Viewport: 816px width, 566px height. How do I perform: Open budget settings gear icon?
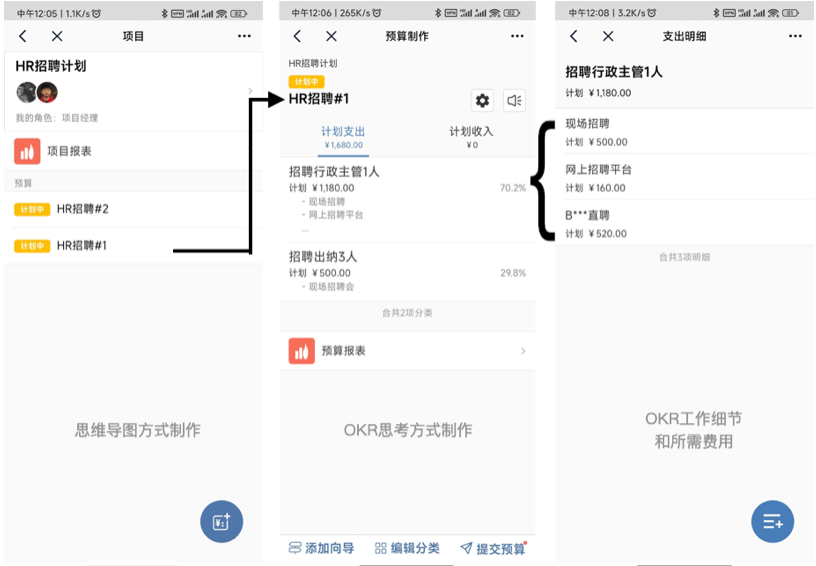pos(482,100)
